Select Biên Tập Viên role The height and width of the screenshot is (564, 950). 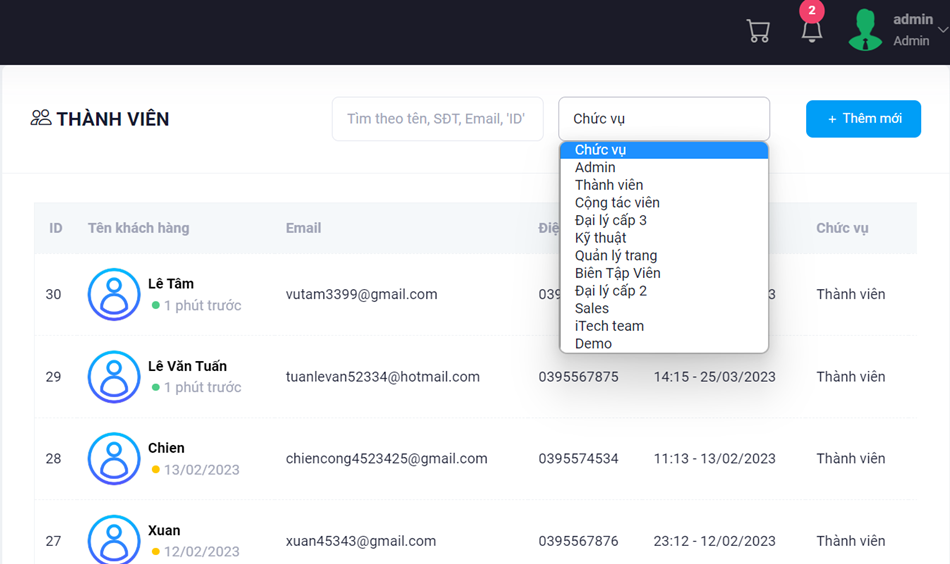point(617,273)
